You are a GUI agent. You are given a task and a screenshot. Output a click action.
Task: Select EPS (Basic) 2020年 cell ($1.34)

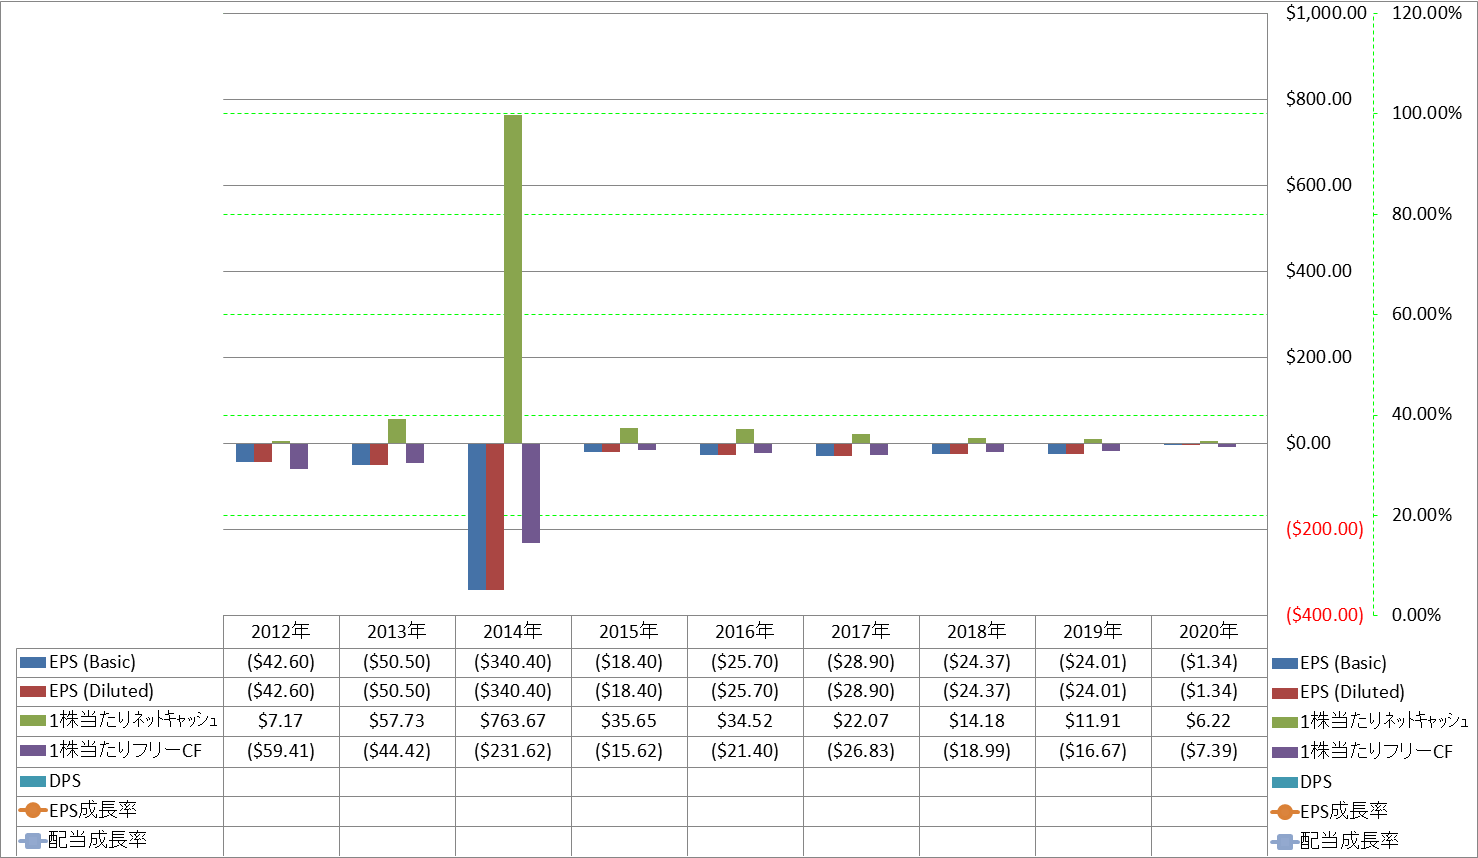1209,662
